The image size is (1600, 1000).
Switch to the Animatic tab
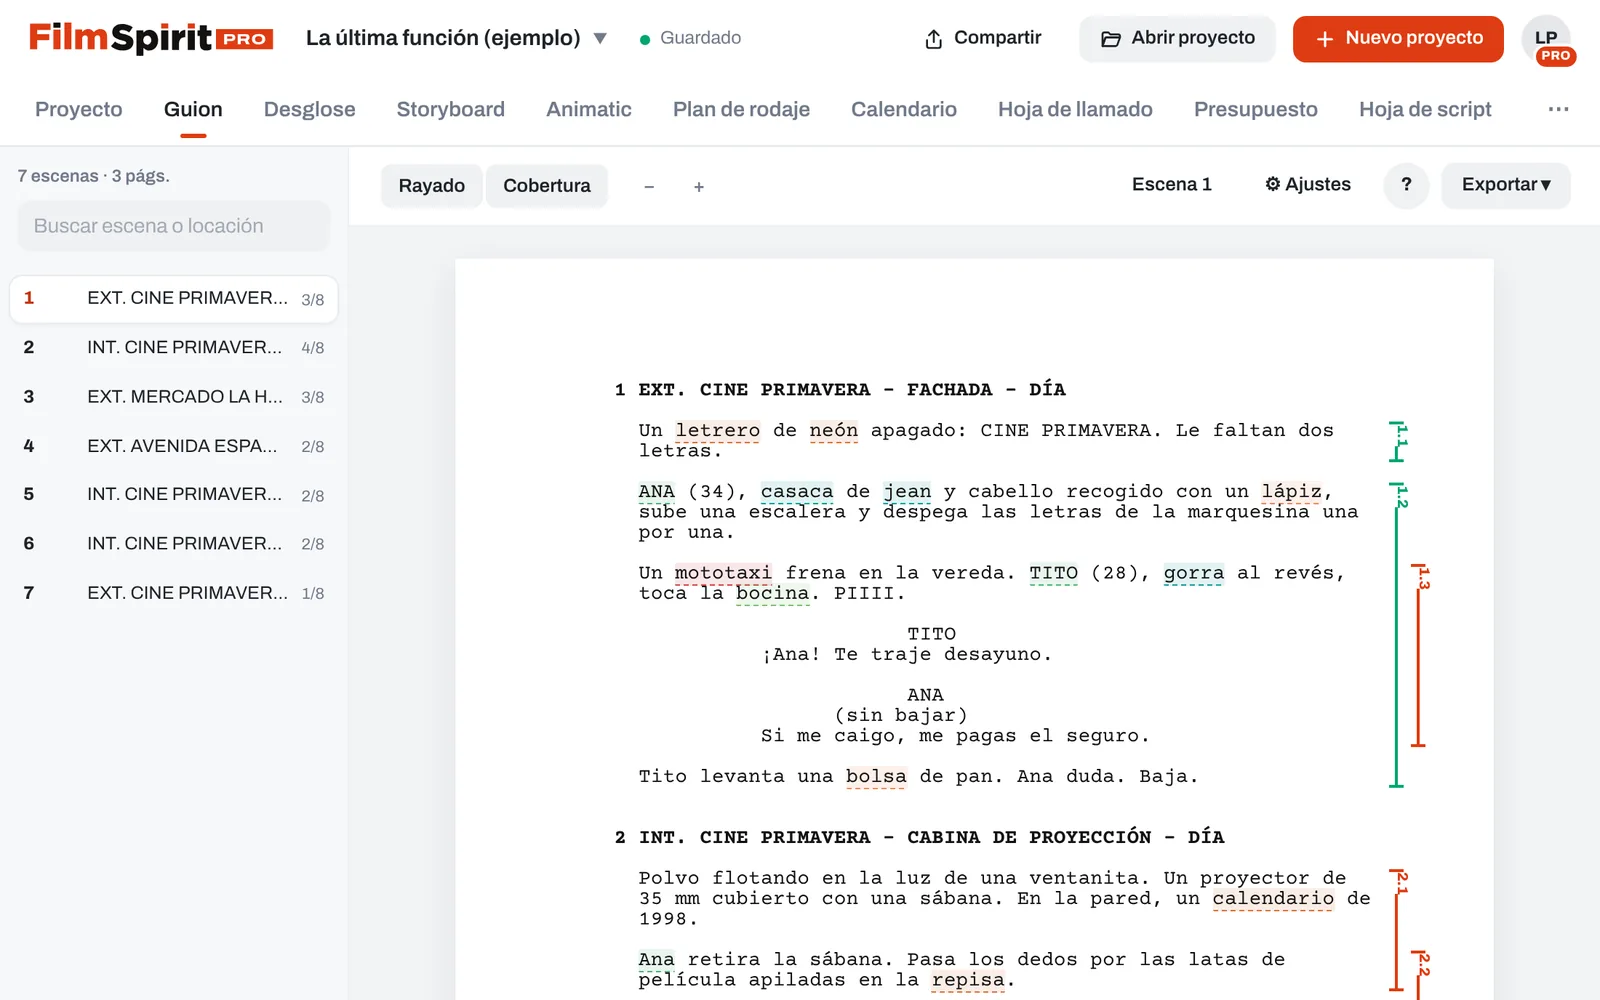589,109
